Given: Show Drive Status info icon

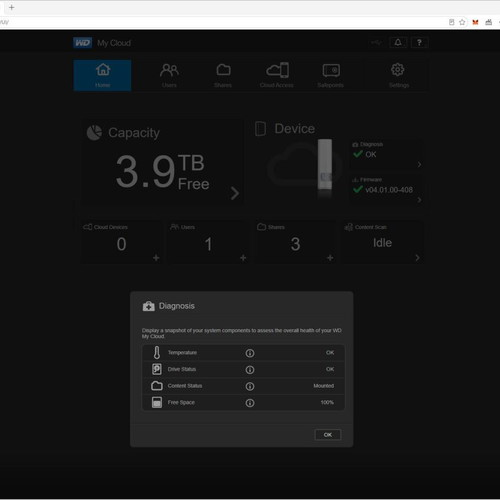Looking at the screenshot, I should pyautogui.click(x=250, y=370).
